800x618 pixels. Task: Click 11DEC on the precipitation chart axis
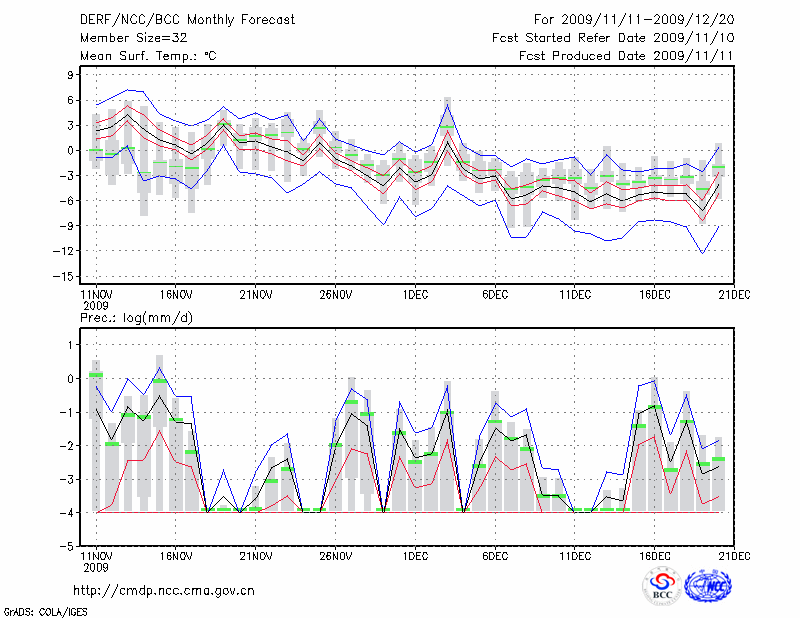(x=574, y=556)
